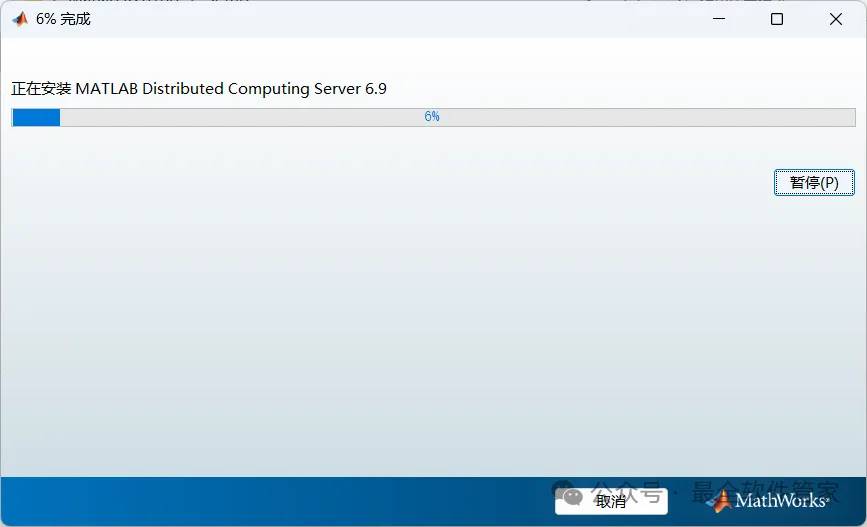Pause the installation with 暂停(P) button

click(x=814, y=182)
